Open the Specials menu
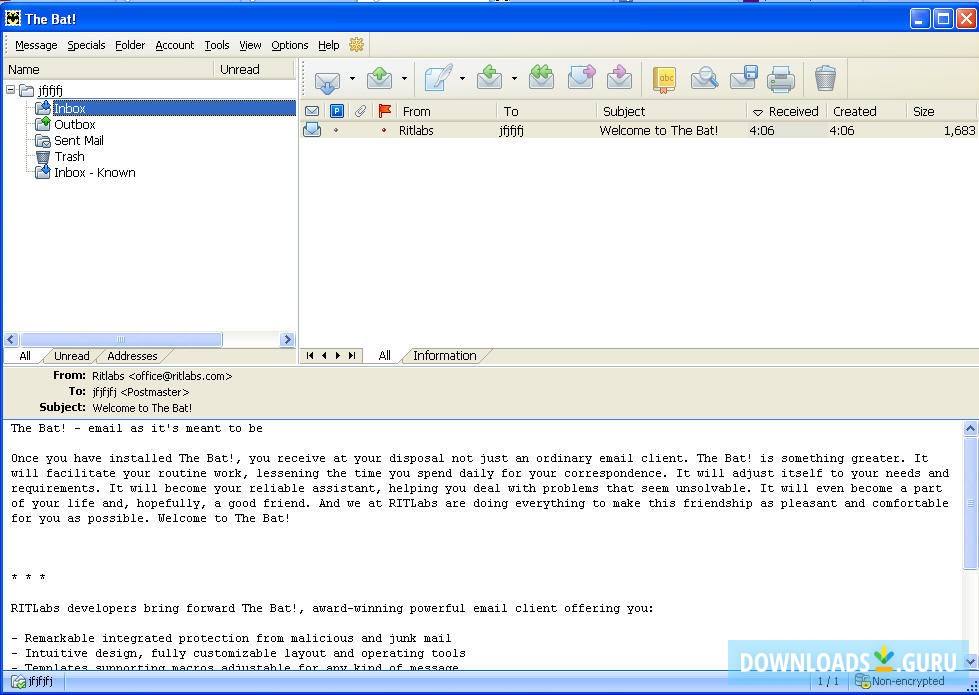The image size is (979, 695). (x=86, y=45)
